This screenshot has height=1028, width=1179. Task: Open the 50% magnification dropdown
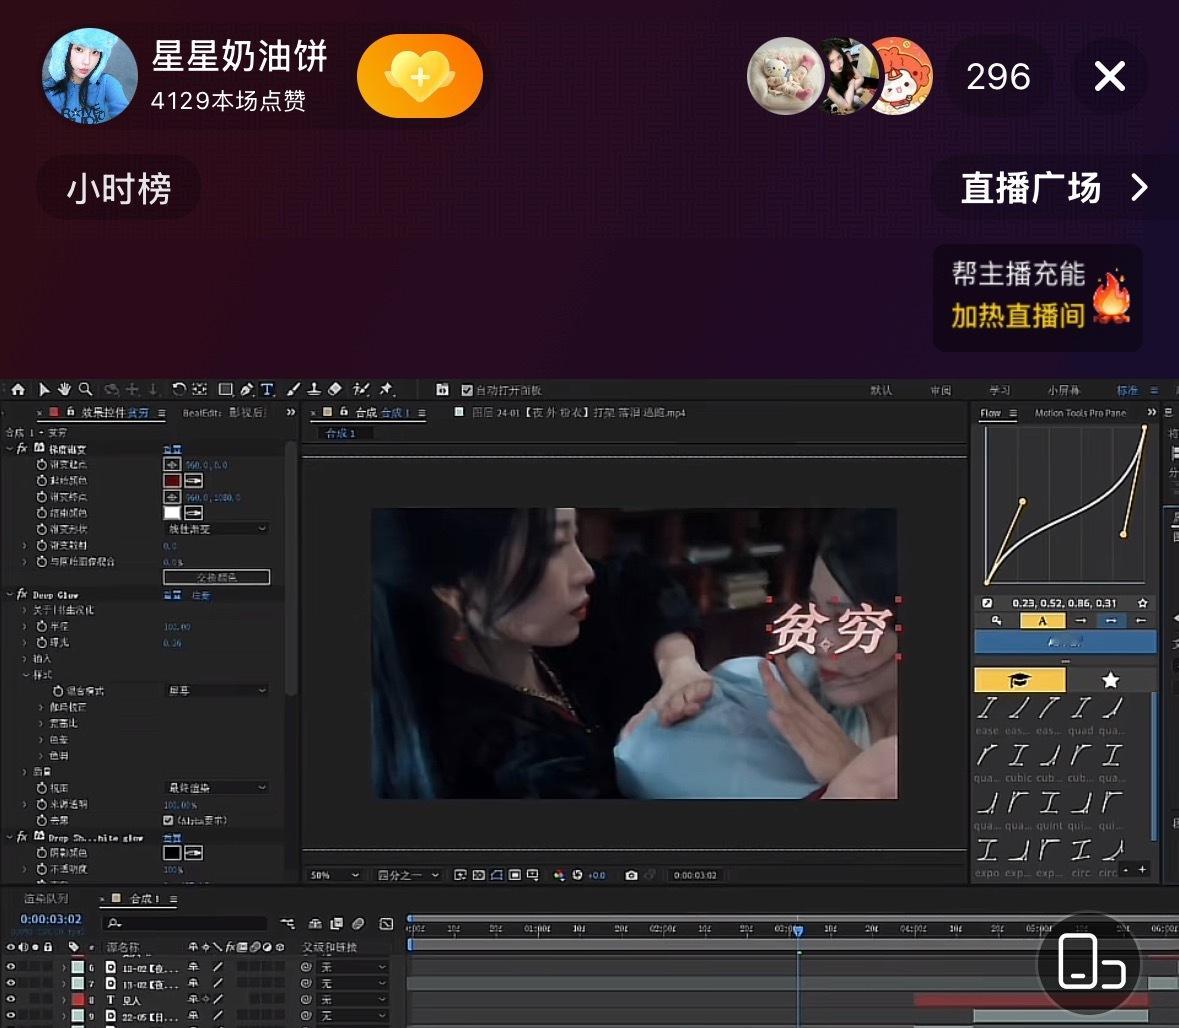click(335, 875)
